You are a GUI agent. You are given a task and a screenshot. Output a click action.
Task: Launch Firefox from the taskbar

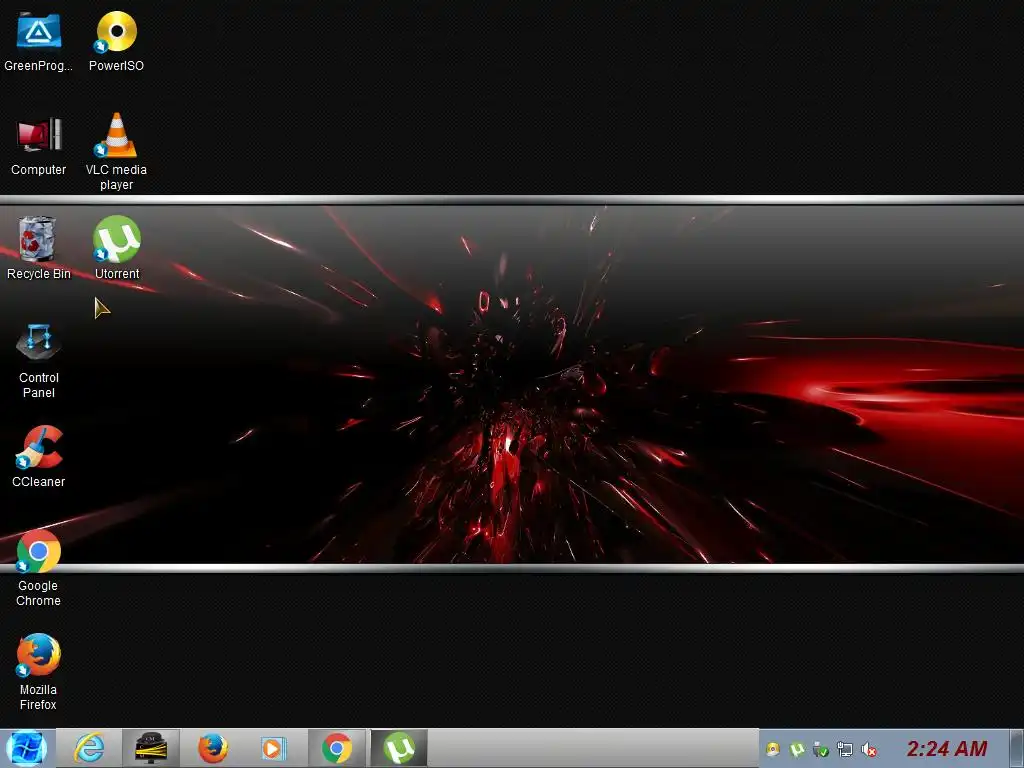(x=212, y=748)
